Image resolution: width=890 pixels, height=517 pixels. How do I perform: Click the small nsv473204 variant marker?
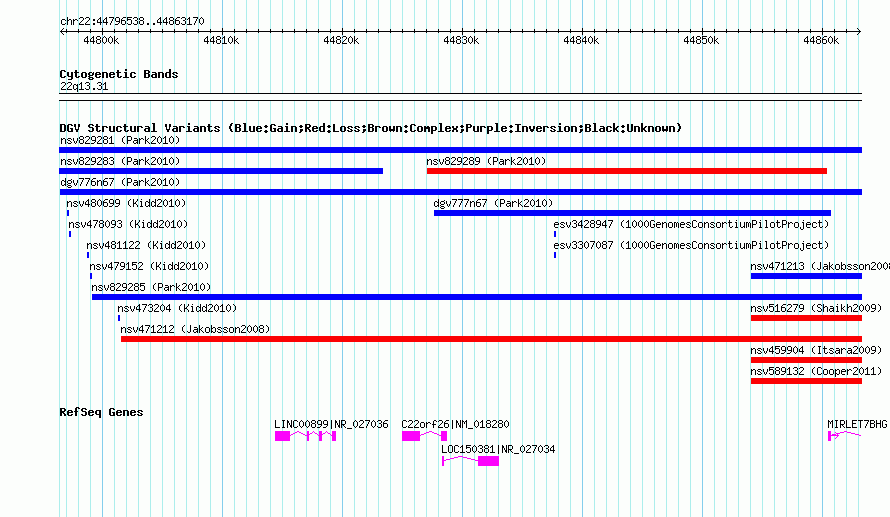pyautogui.click(x=119, y=318)
